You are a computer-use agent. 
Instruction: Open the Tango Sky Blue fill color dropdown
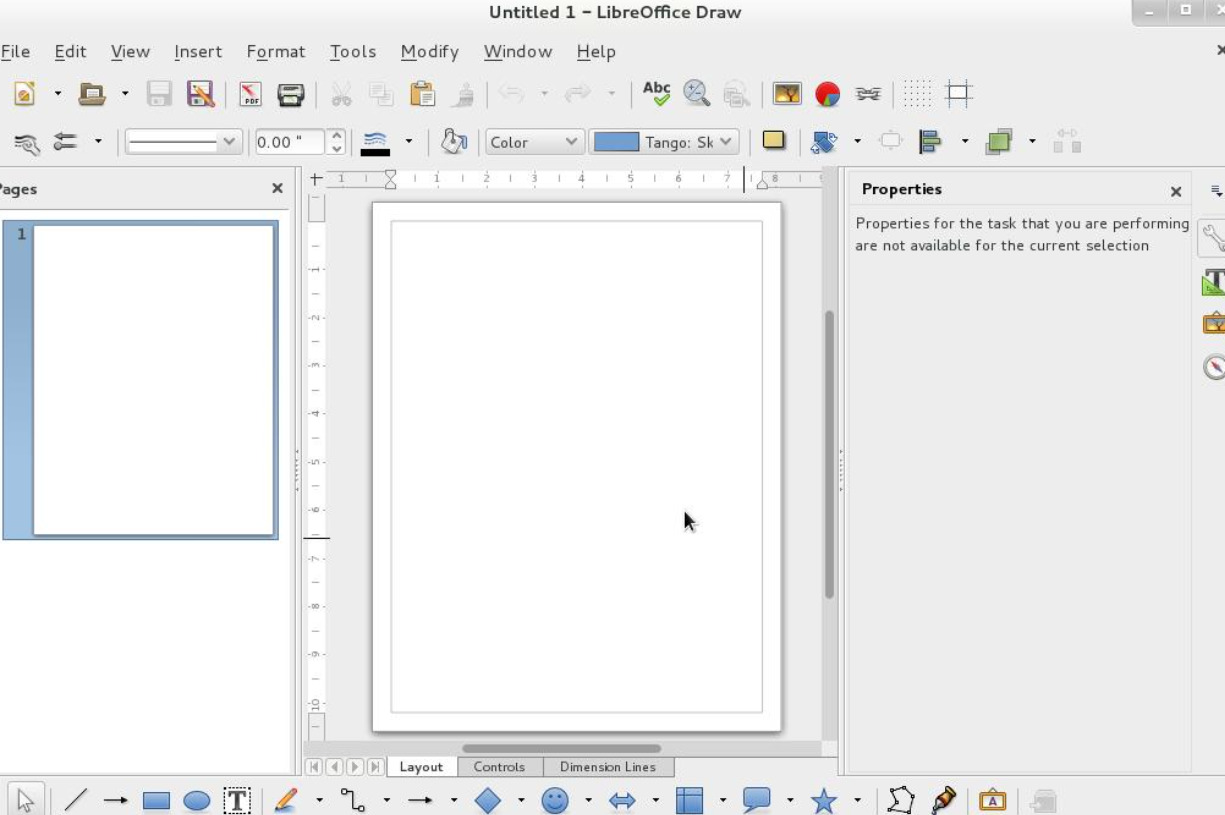(x=664, y=142)
